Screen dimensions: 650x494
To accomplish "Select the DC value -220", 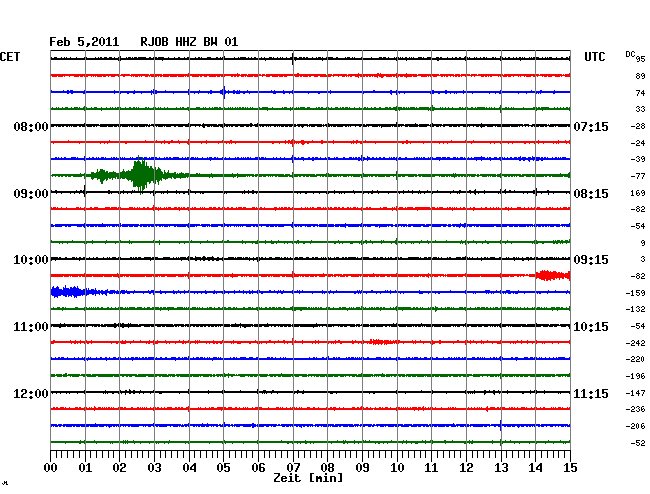I will pos(635,359).
